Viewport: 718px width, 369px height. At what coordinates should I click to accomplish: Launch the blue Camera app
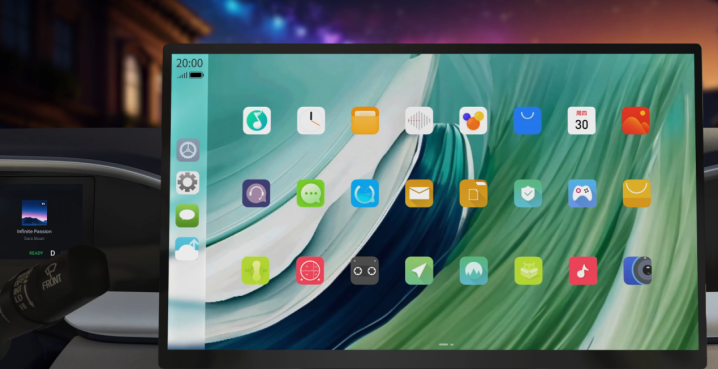click(x=637, y=271)
